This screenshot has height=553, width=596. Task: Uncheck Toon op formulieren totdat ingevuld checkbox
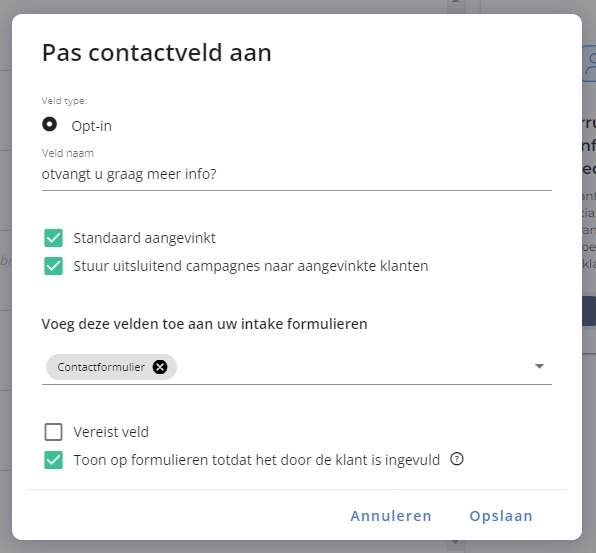[x=53, y=460]
